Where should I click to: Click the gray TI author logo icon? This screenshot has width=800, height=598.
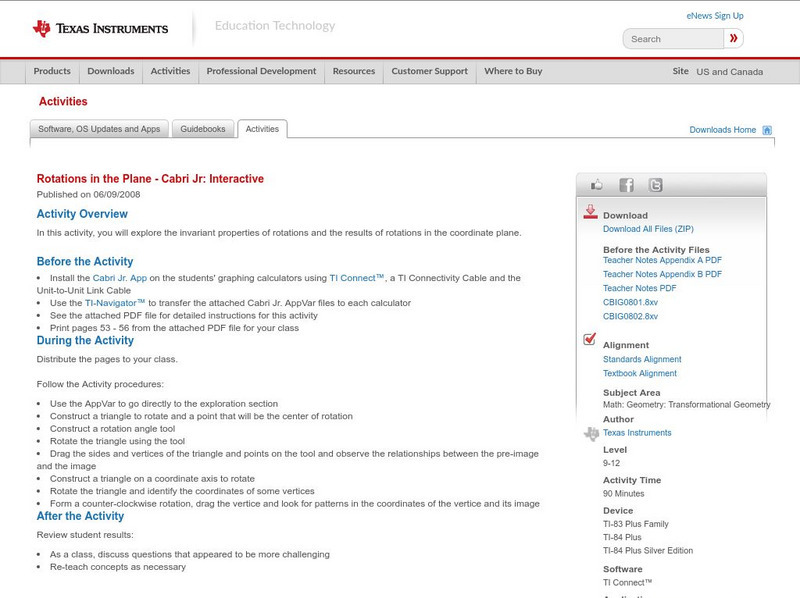point(591,434)
